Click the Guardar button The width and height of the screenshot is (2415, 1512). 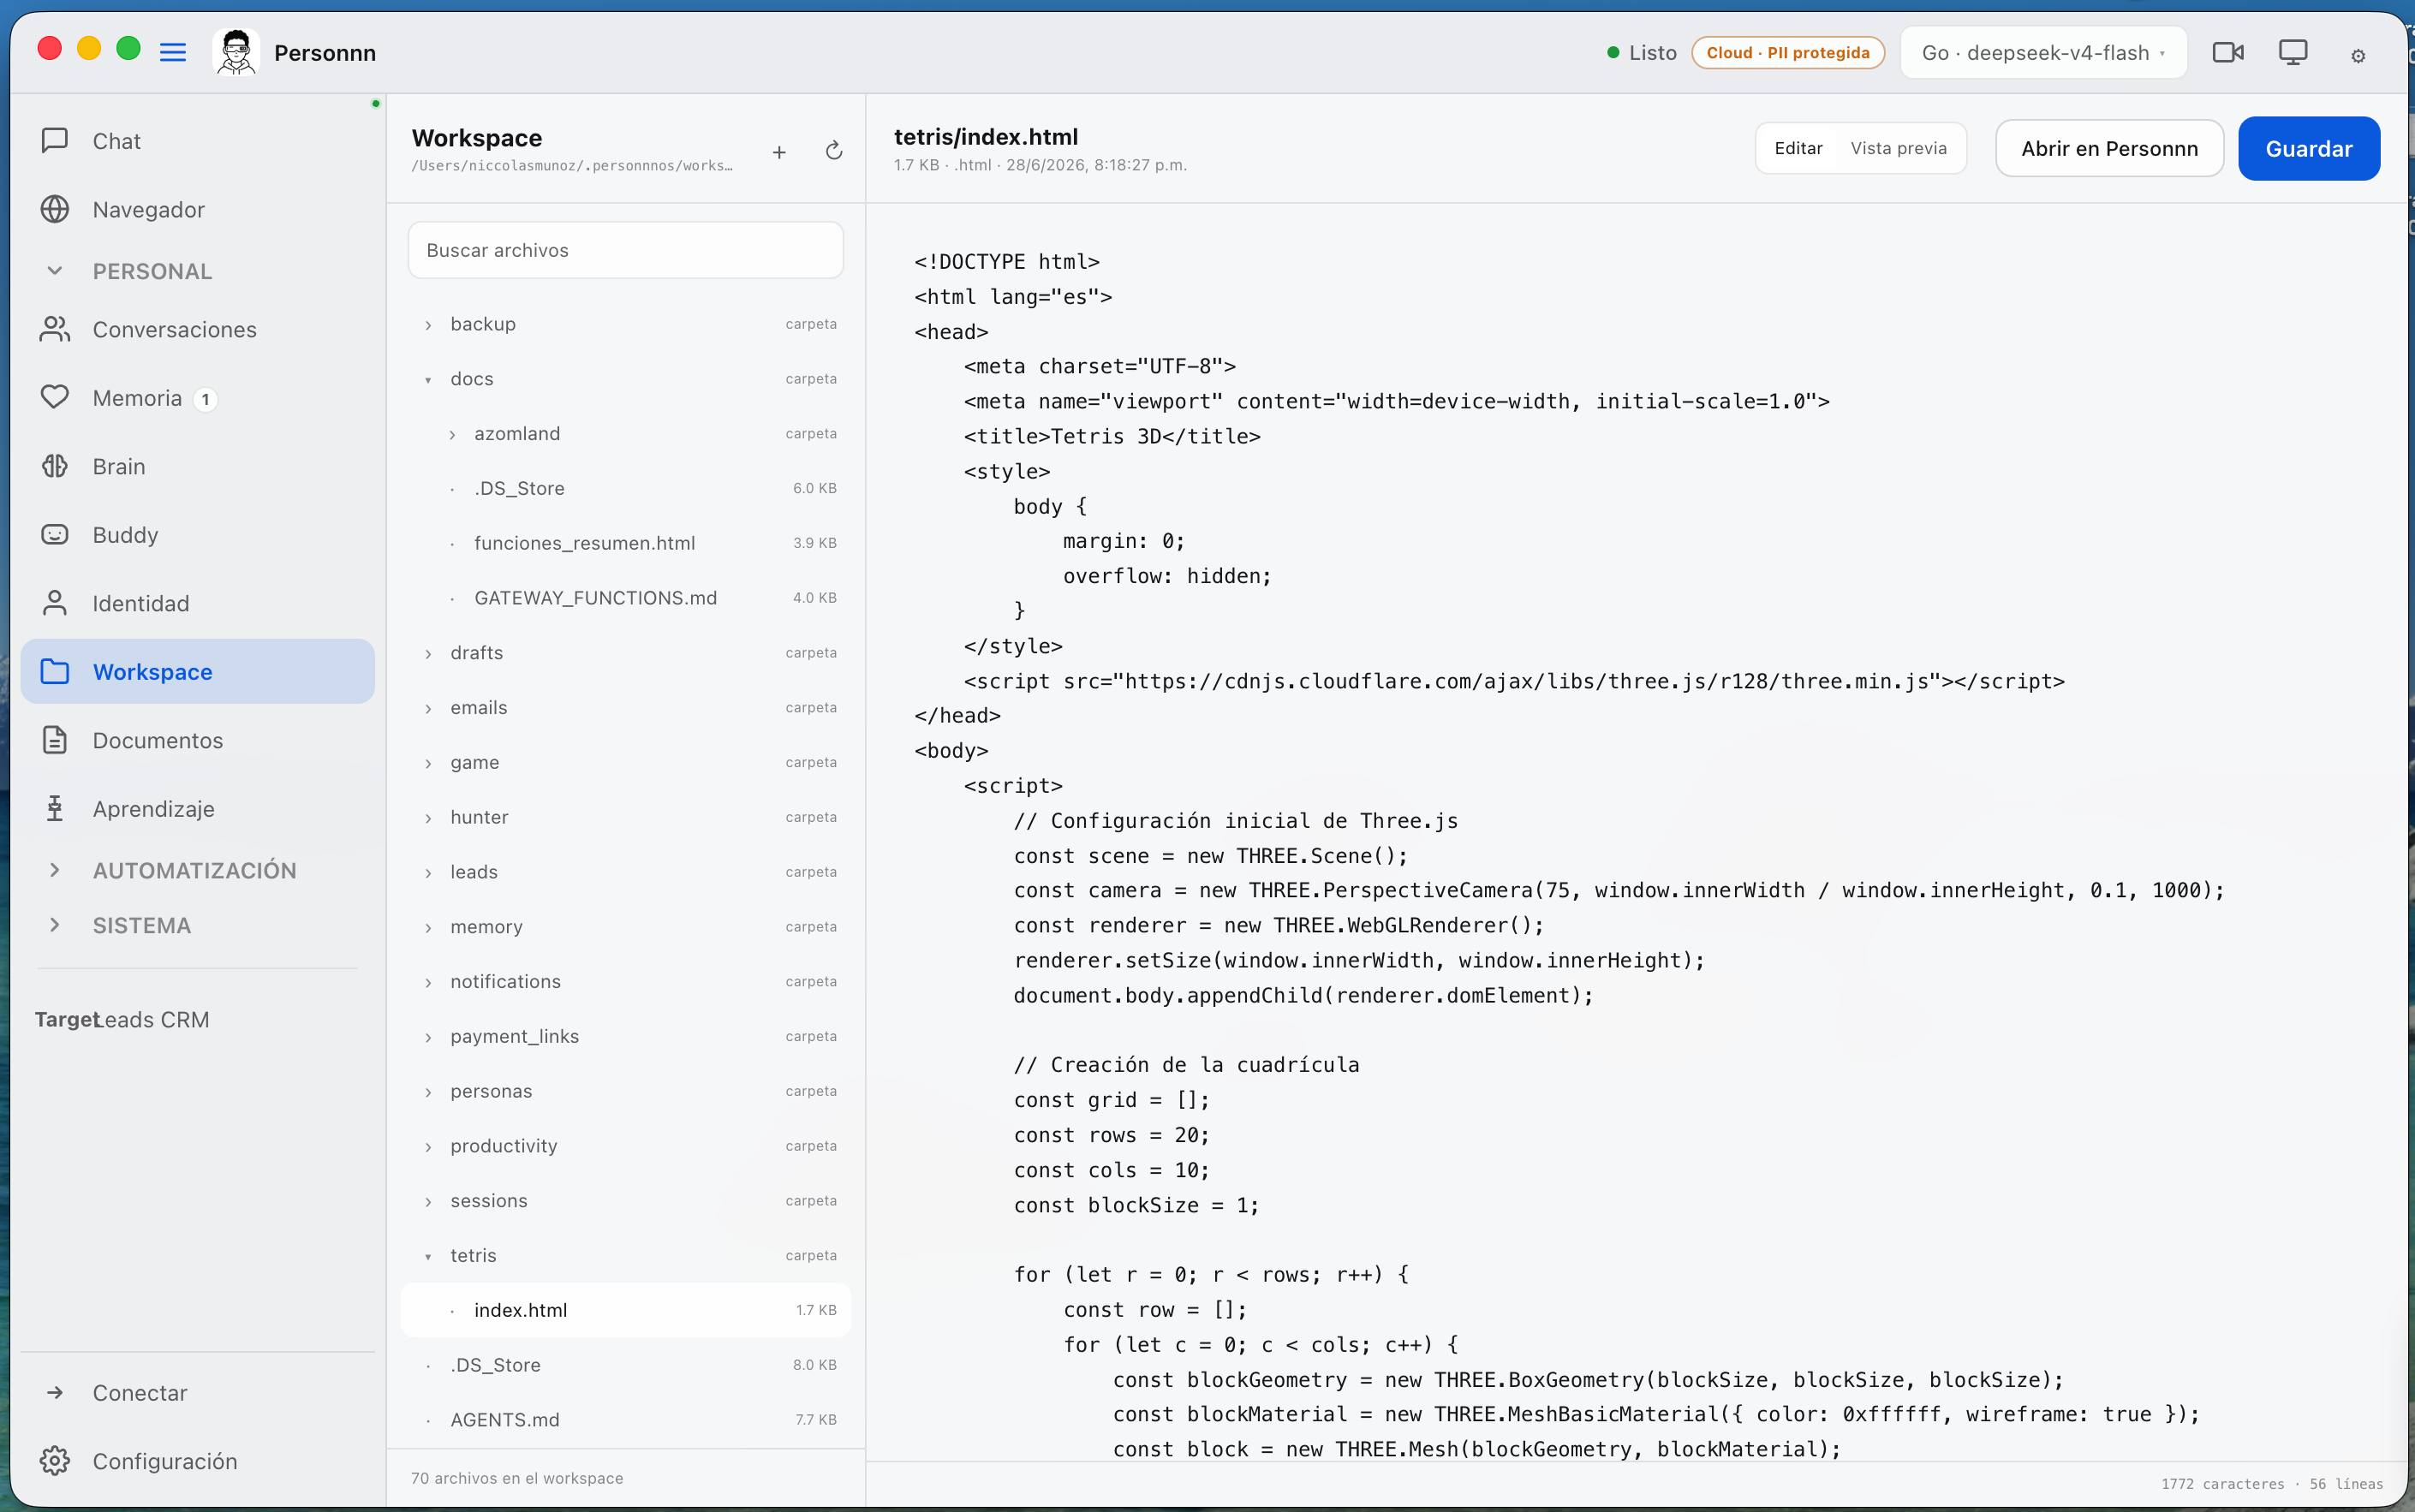[2308, 149]
